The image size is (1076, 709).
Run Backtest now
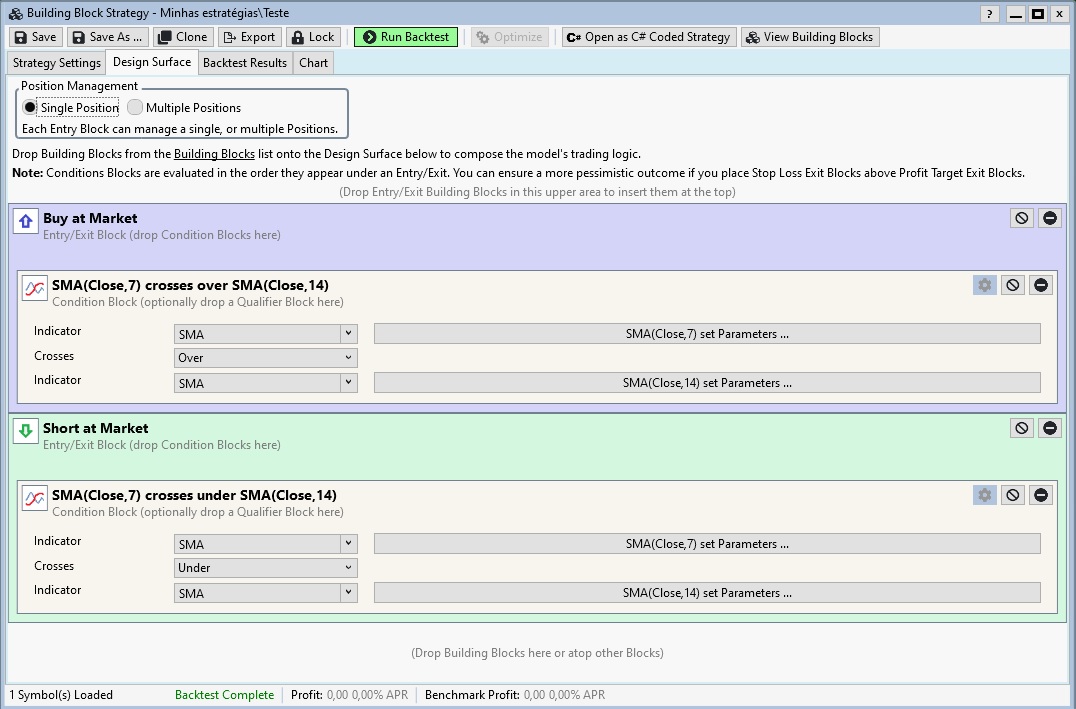pos(406,37)
